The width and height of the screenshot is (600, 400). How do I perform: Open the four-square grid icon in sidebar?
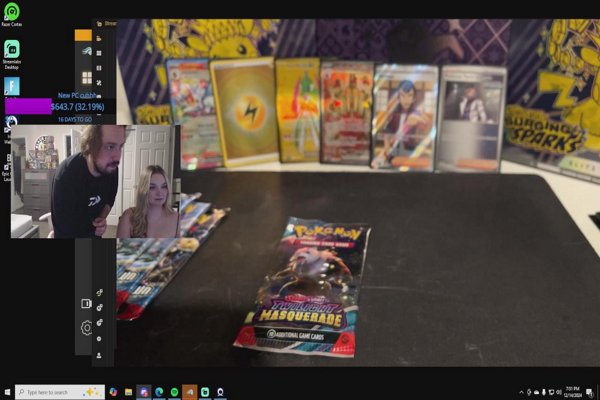point(87,78)
